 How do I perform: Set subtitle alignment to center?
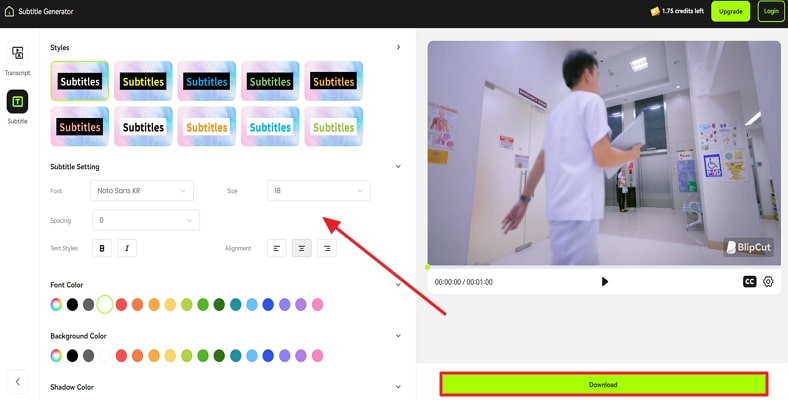click(301, 248)
